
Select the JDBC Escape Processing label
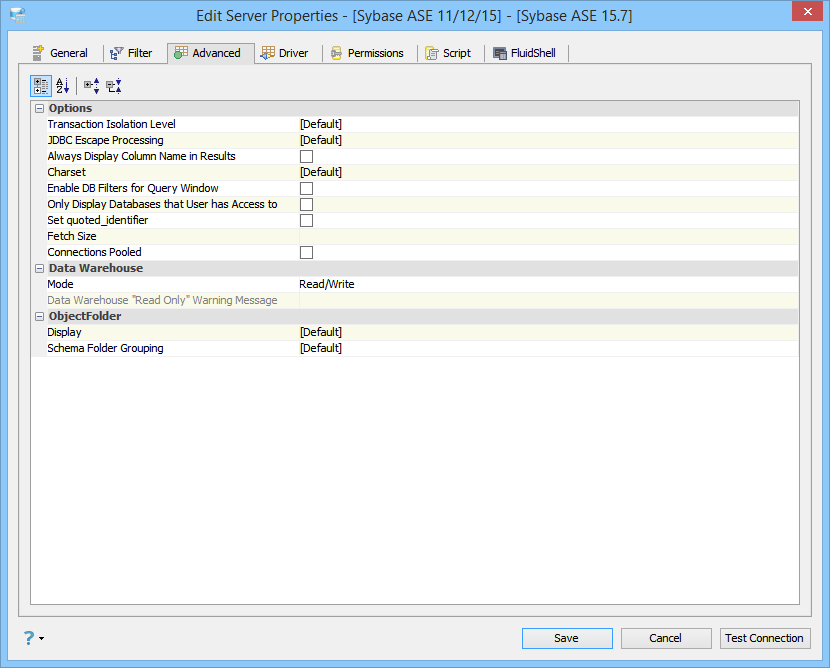coord(105,140)
